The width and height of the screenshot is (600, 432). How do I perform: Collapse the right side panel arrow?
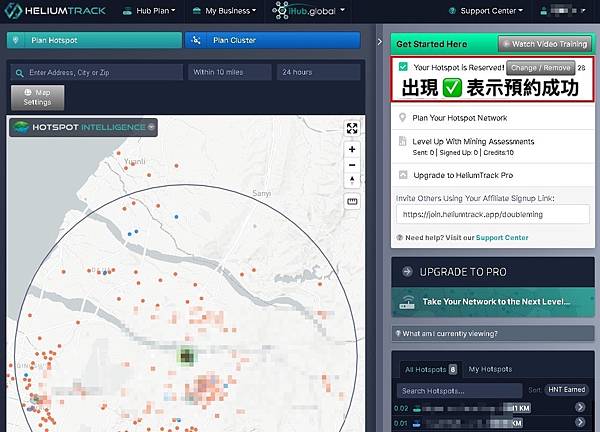(x=380, y=43)
